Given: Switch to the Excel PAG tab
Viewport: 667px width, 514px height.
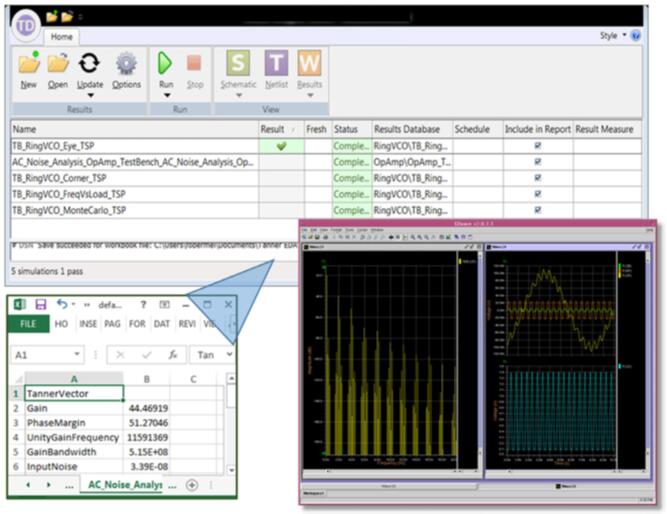Looking at the screenshot, I should click(x=112, y=324).
